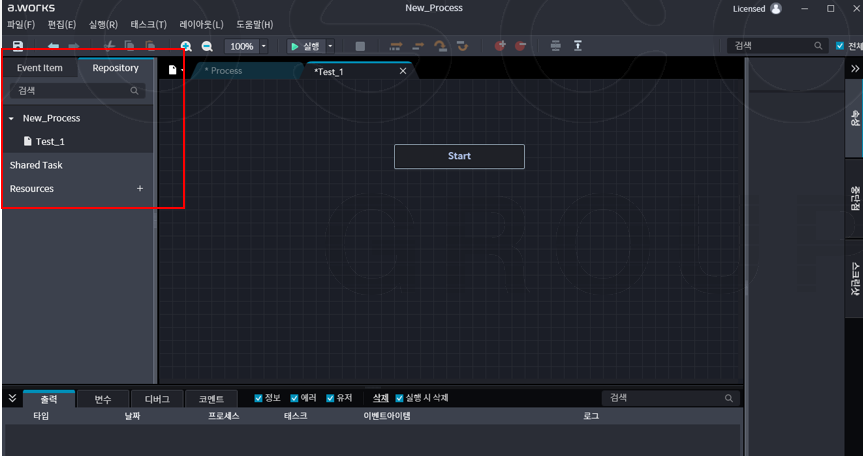Switch to the Event Item tab
Image resolution: width=863 pixels, height=456 pixels.
click(40, 68)
